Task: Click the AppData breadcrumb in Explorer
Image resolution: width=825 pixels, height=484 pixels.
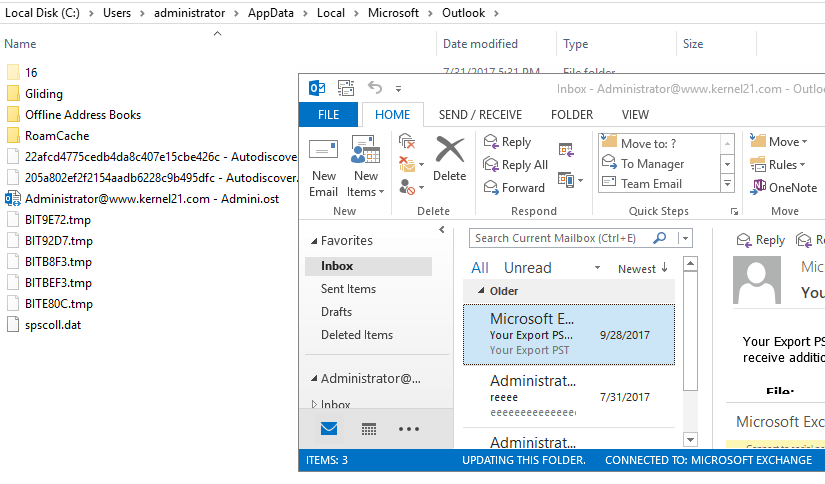Action: coord(270,13)
